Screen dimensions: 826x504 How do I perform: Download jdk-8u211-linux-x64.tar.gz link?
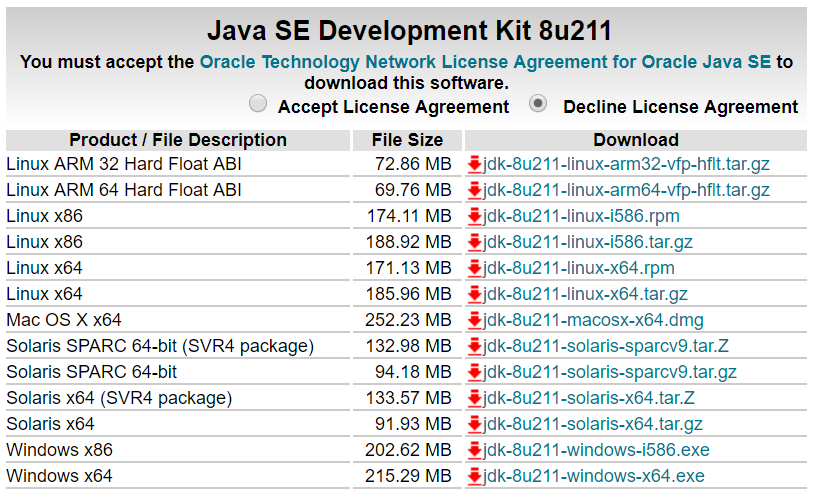click(x=585, y=294)
